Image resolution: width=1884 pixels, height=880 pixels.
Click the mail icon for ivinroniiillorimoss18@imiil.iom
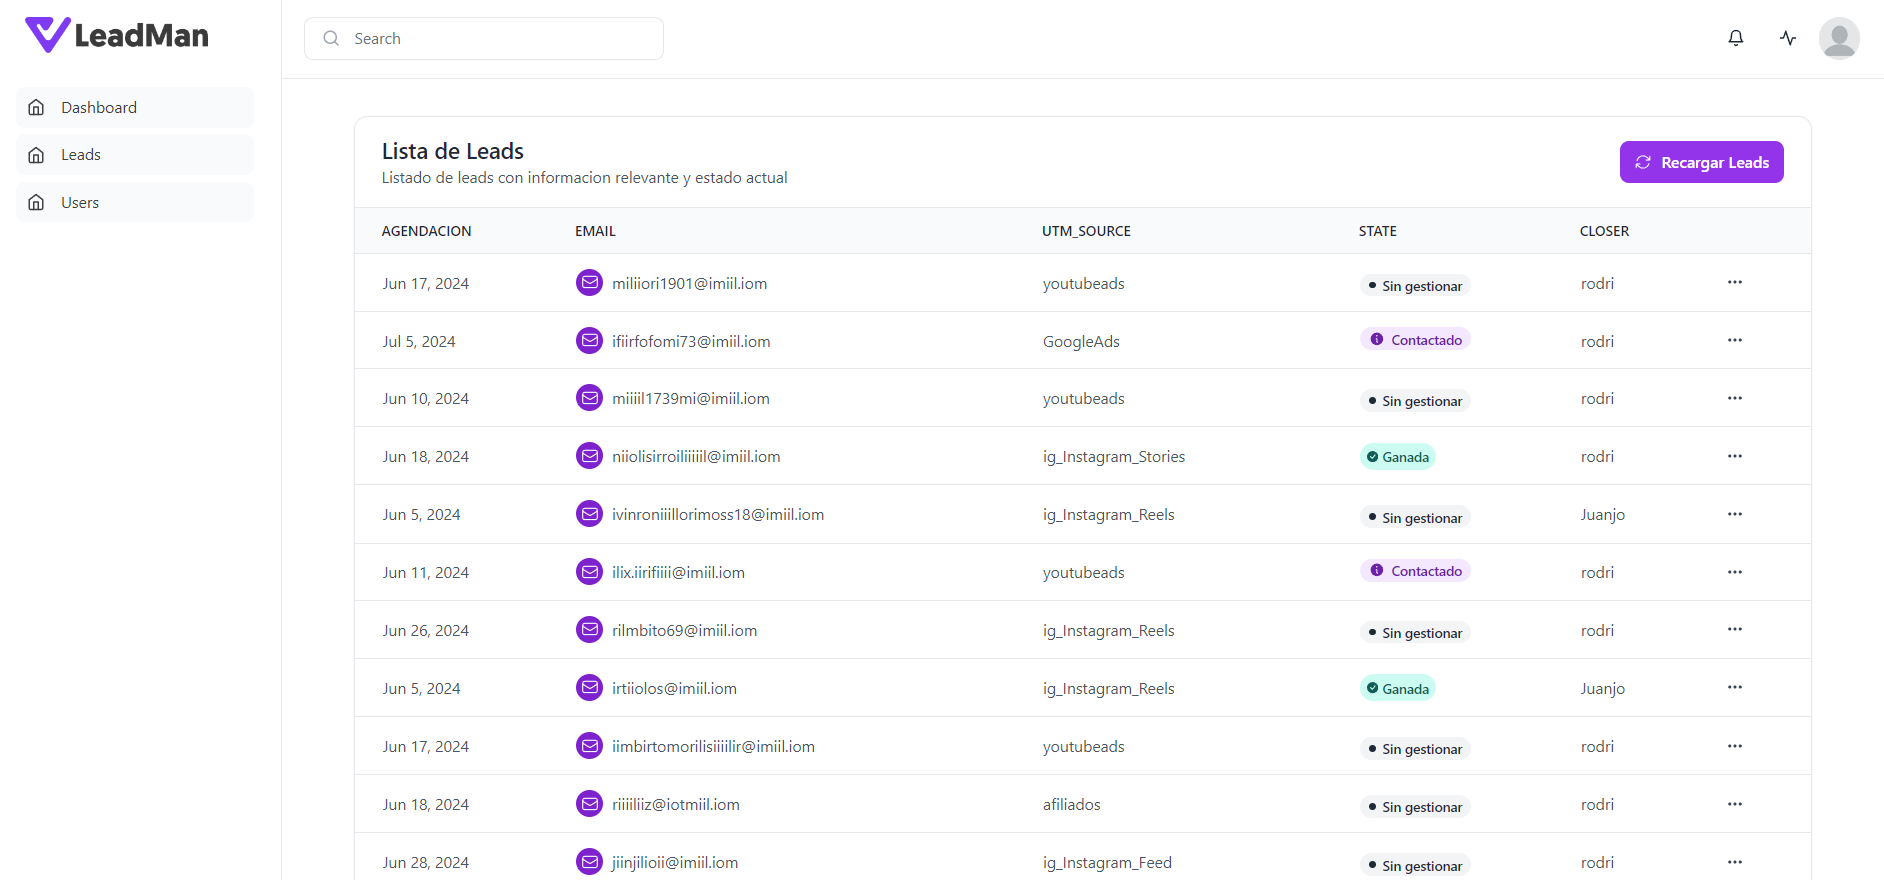pyautogui.click(x=590, y=514)
